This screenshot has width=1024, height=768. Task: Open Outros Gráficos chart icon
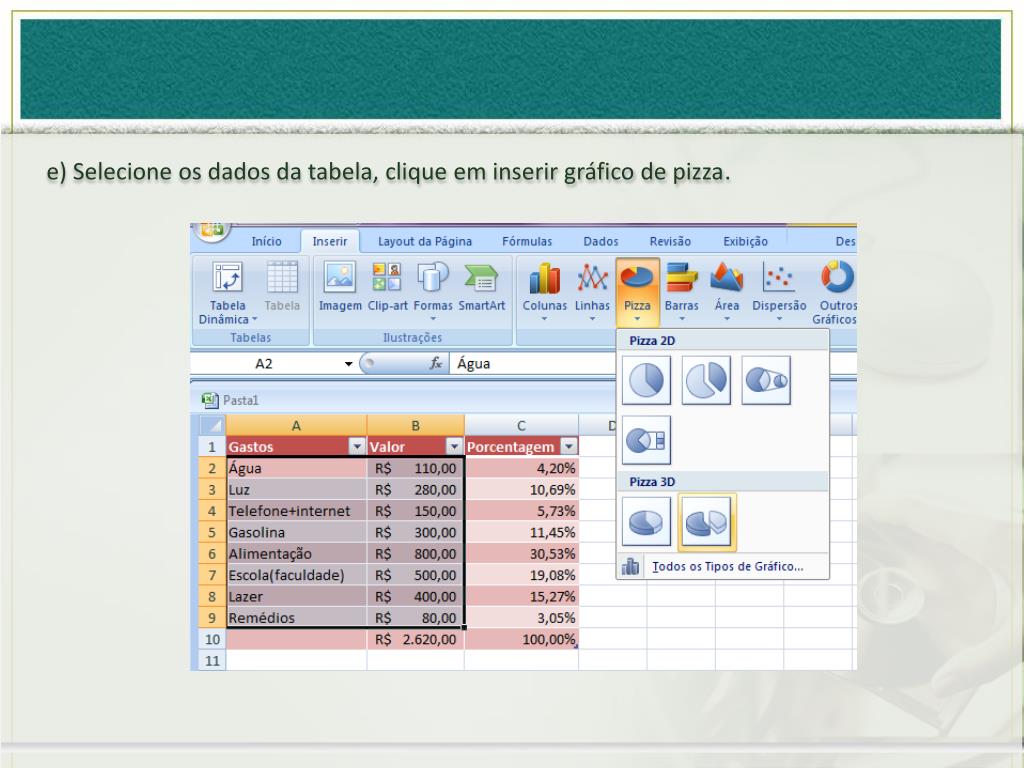click(x=837, y=277)
